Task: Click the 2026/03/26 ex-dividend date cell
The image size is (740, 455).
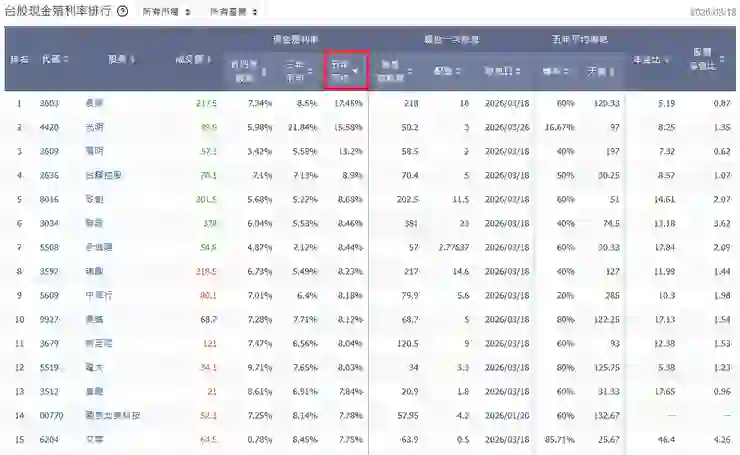Action: (507, 127)
